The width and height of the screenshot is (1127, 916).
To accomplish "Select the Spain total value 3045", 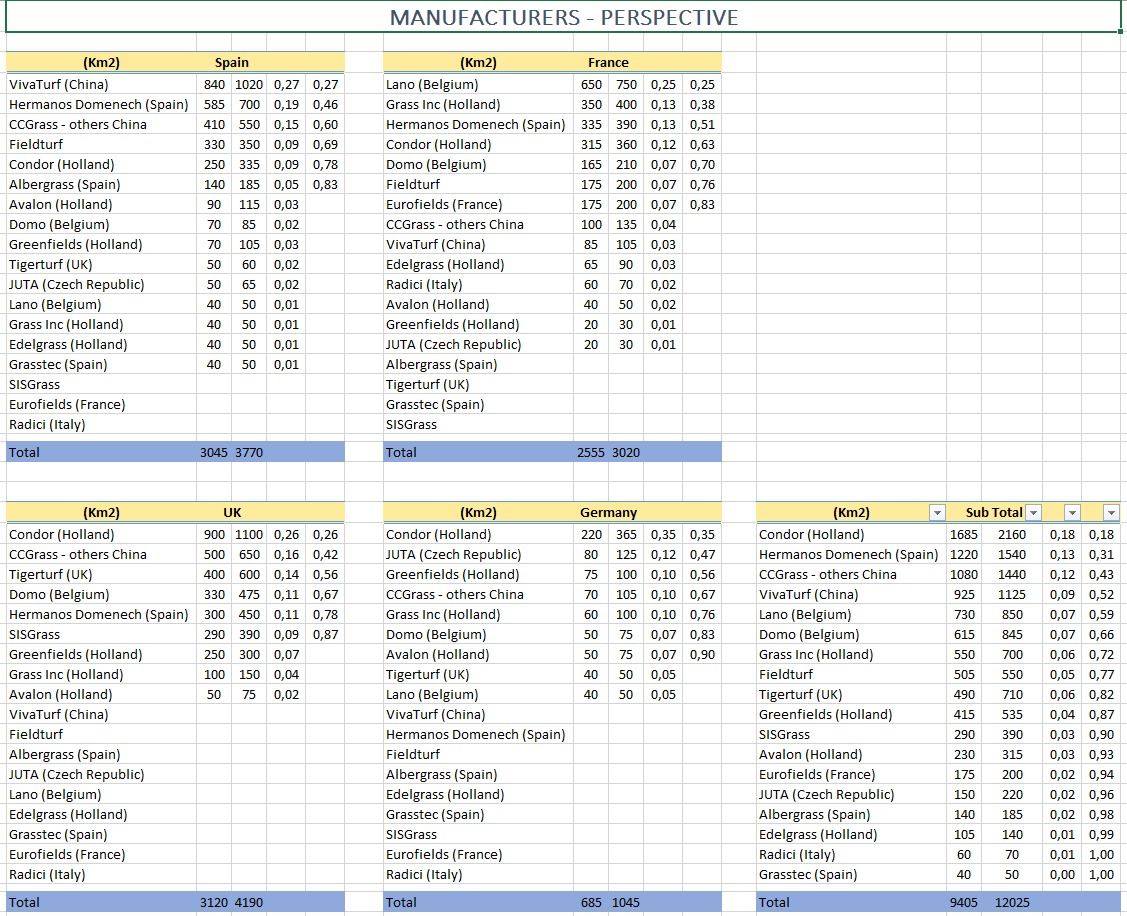I will point(213,452).
